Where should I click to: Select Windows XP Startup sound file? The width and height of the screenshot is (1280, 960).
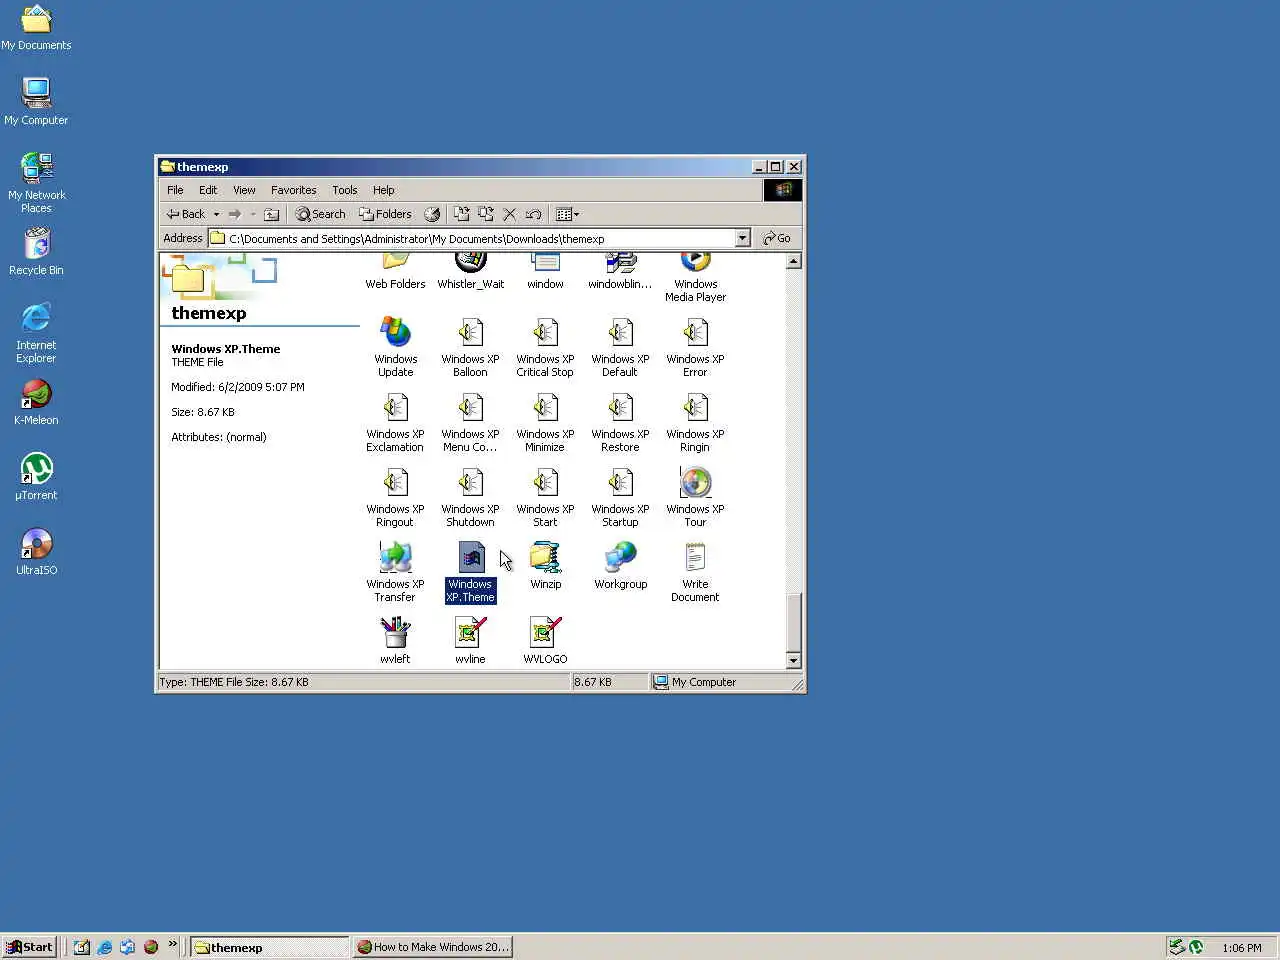[621, 497]
